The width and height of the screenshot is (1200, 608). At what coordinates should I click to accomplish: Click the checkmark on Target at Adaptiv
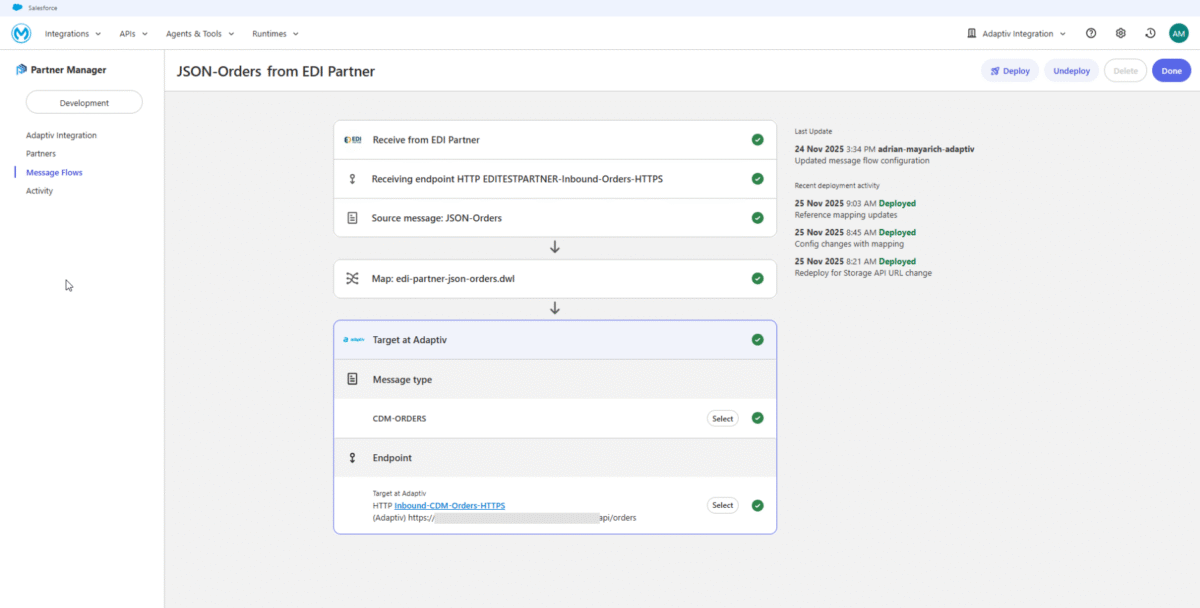757,339
